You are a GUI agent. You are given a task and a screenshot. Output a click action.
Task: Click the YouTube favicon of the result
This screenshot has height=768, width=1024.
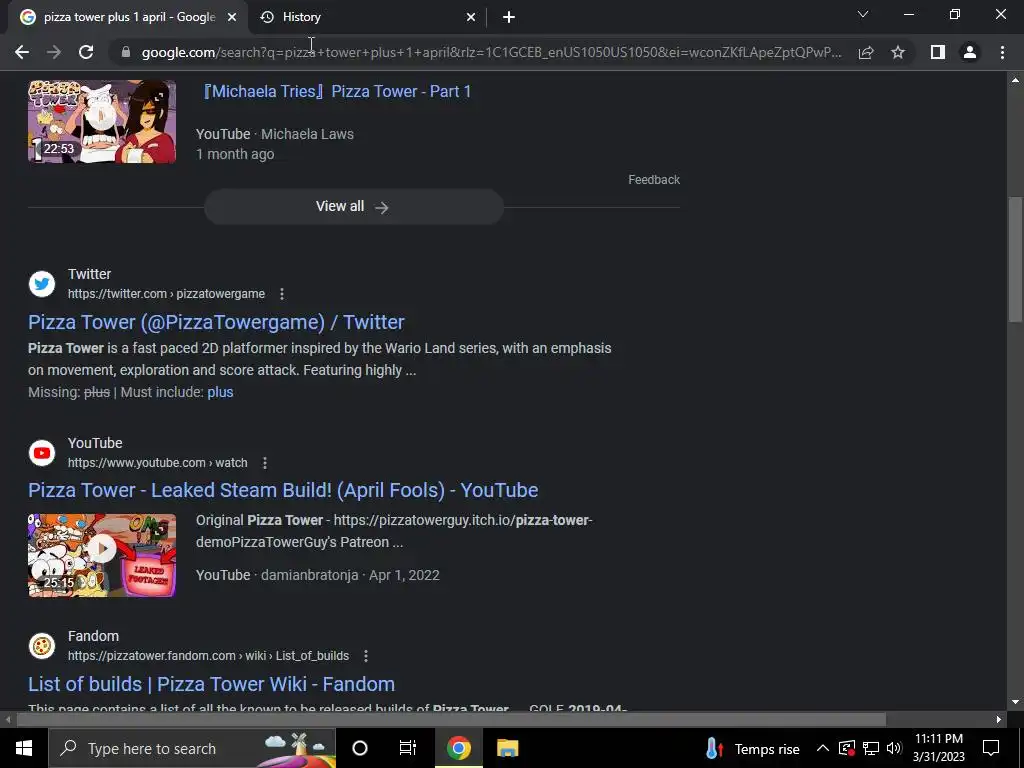point(42,453)
